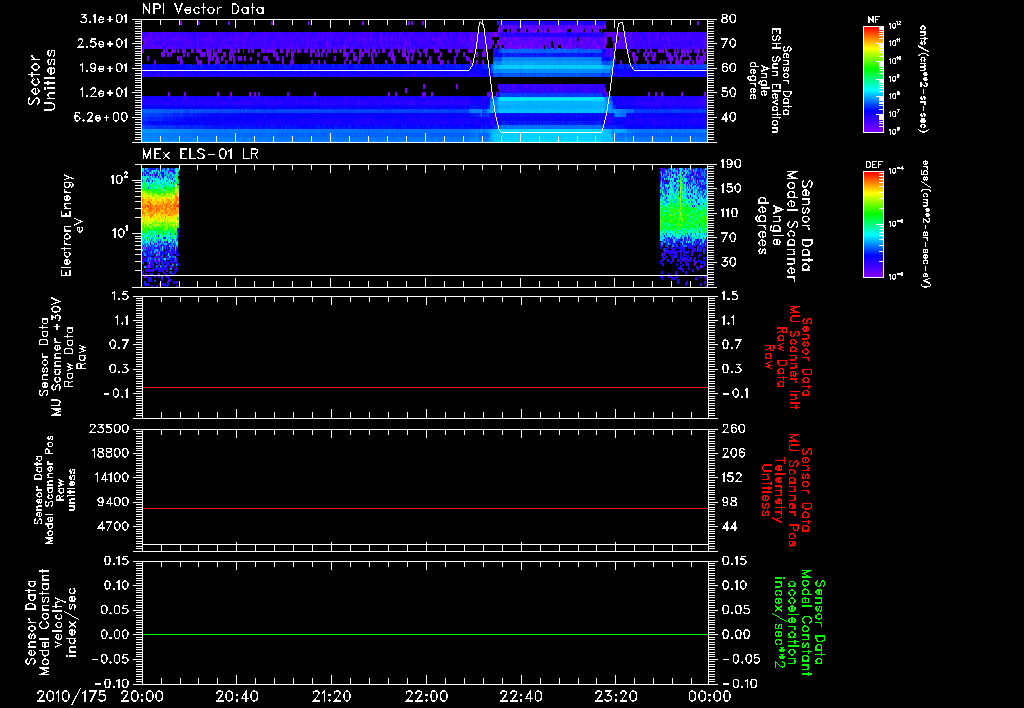Viewport: 1024px width, 708px height.
Task: Click the '20:40' time axis label
Action: coord(236,696)
